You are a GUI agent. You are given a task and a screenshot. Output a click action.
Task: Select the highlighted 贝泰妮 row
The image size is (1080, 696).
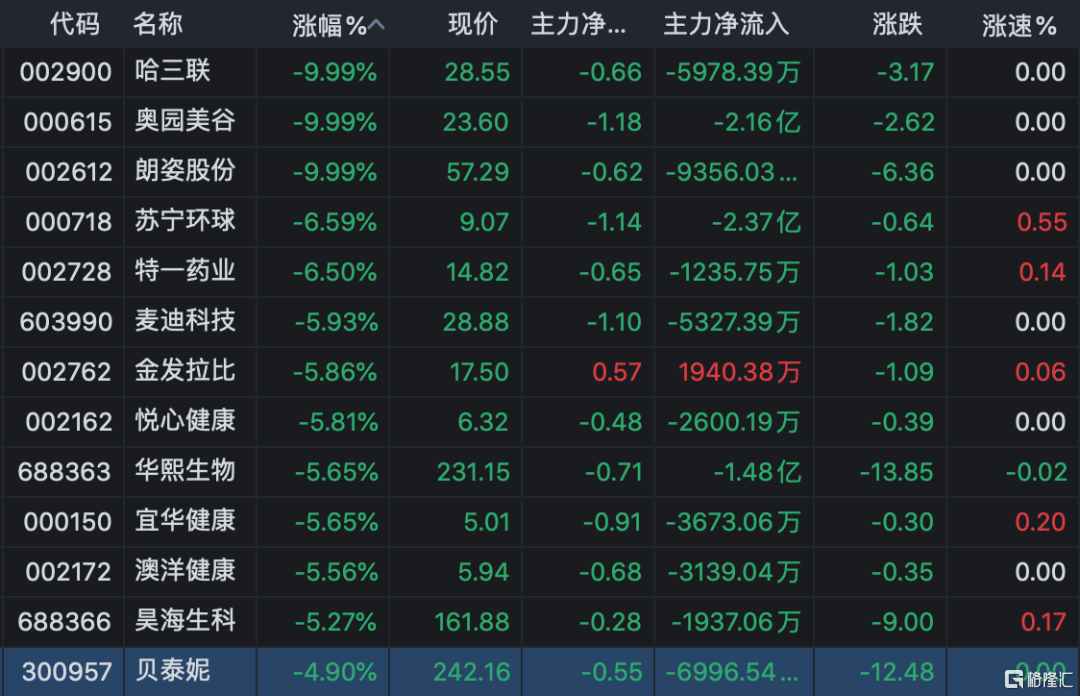tap(540, 671)
